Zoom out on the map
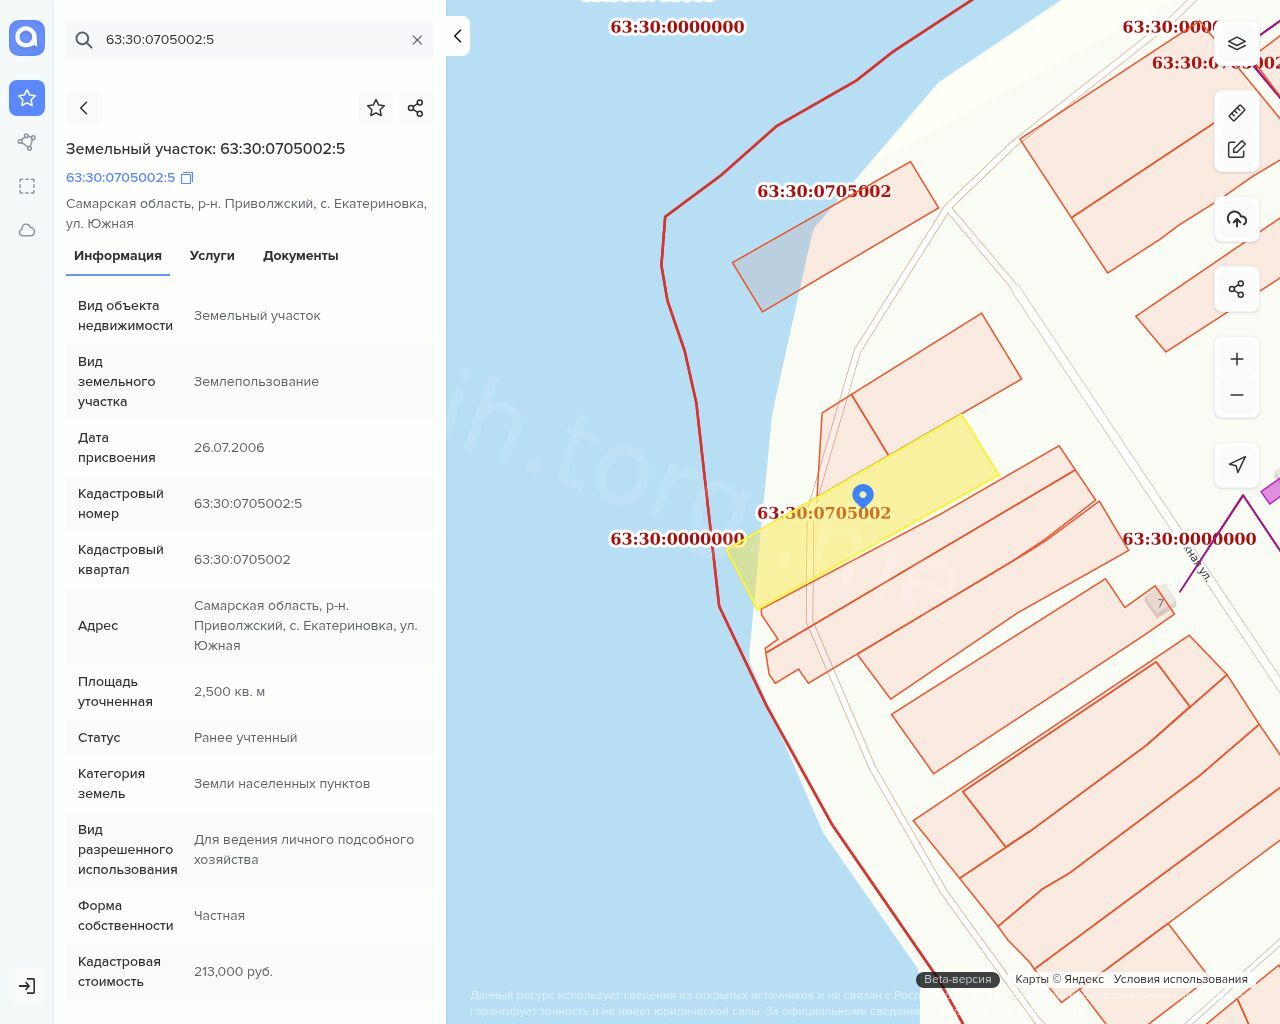Screen dimensions: 1280x1024 coord(1237,395)
